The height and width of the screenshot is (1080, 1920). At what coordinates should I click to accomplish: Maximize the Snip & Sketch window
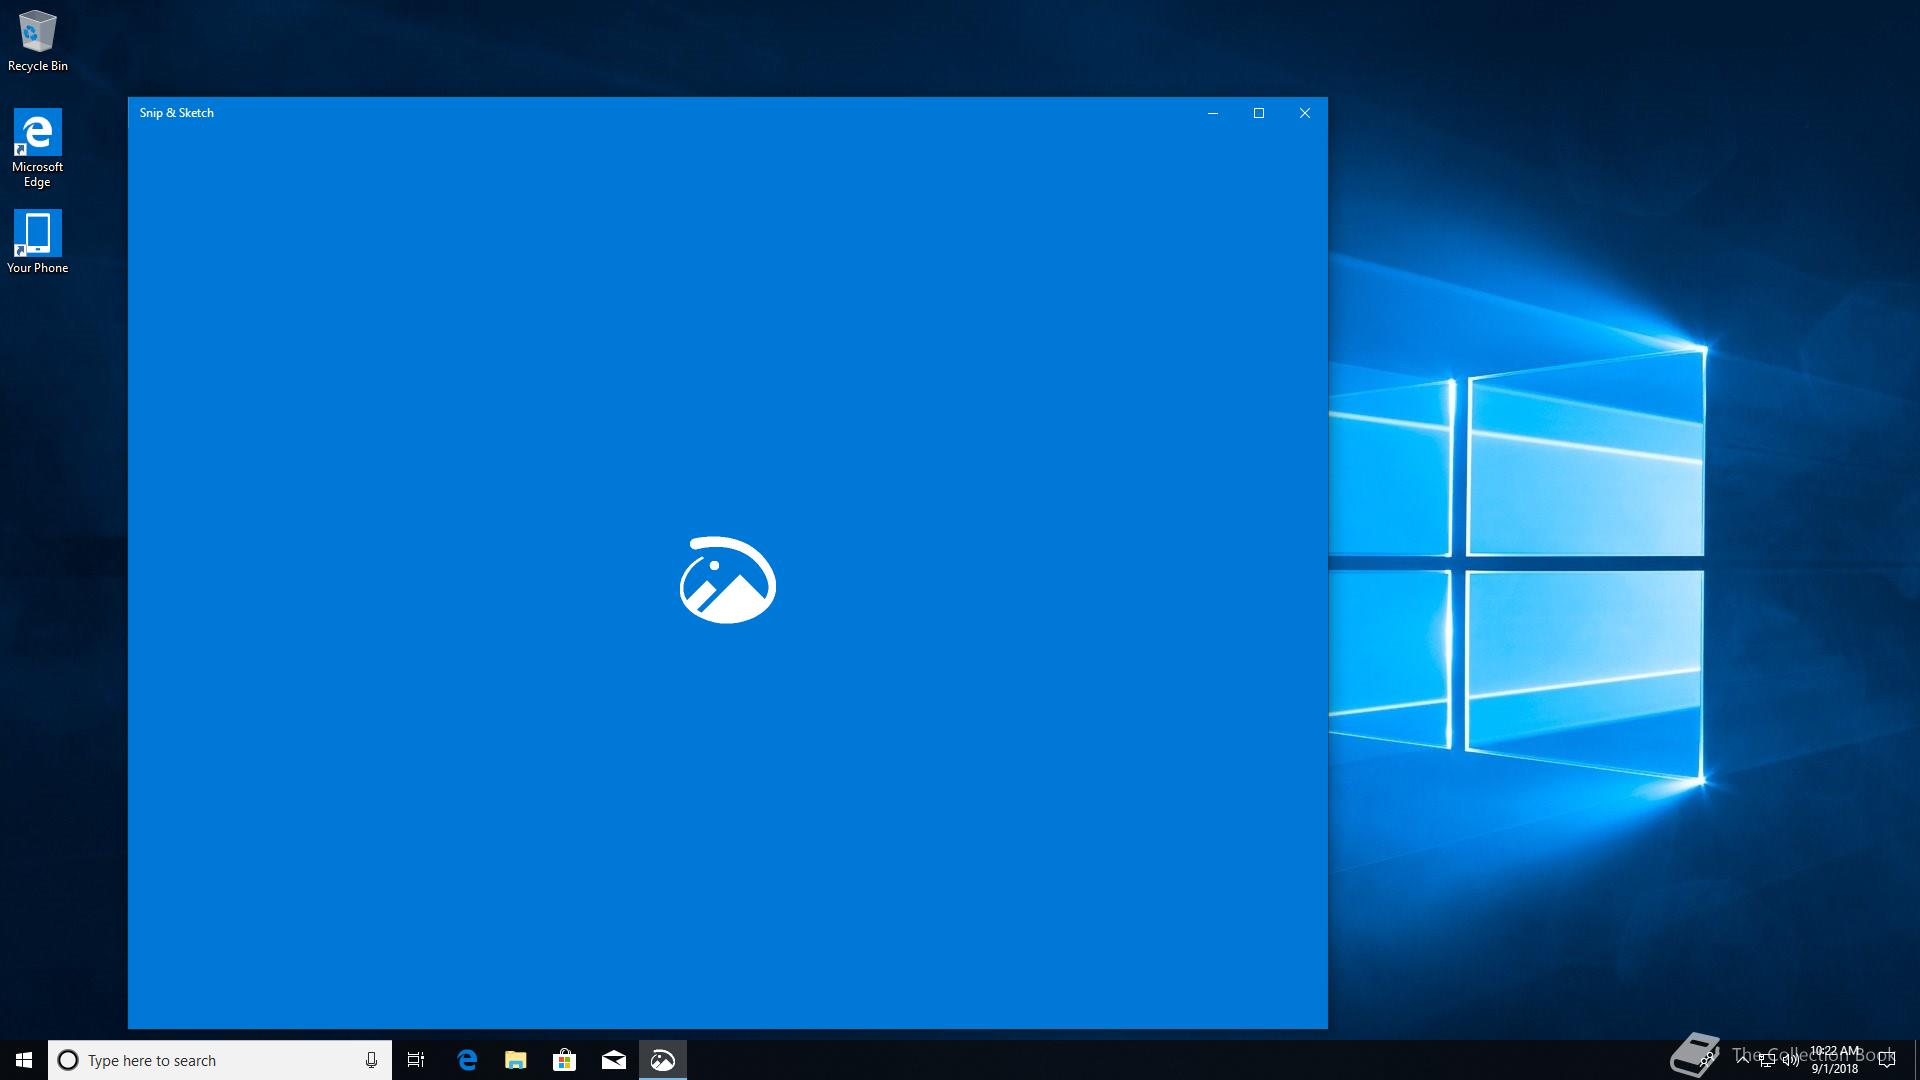point(1259,113)
